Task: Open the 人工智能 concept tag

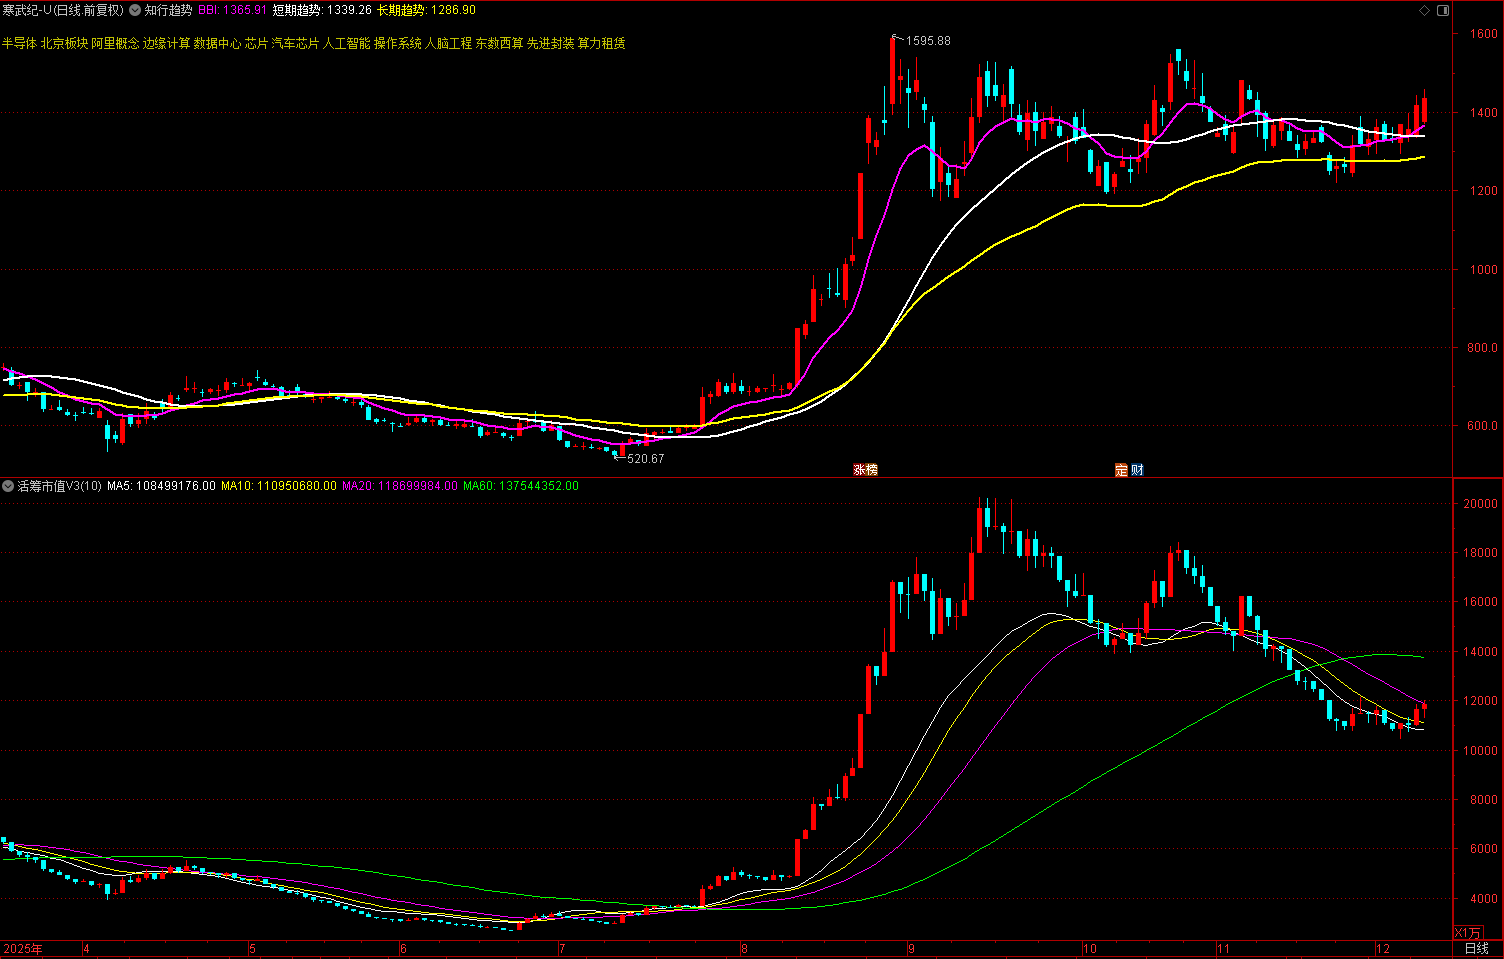Action: point(346,43)
